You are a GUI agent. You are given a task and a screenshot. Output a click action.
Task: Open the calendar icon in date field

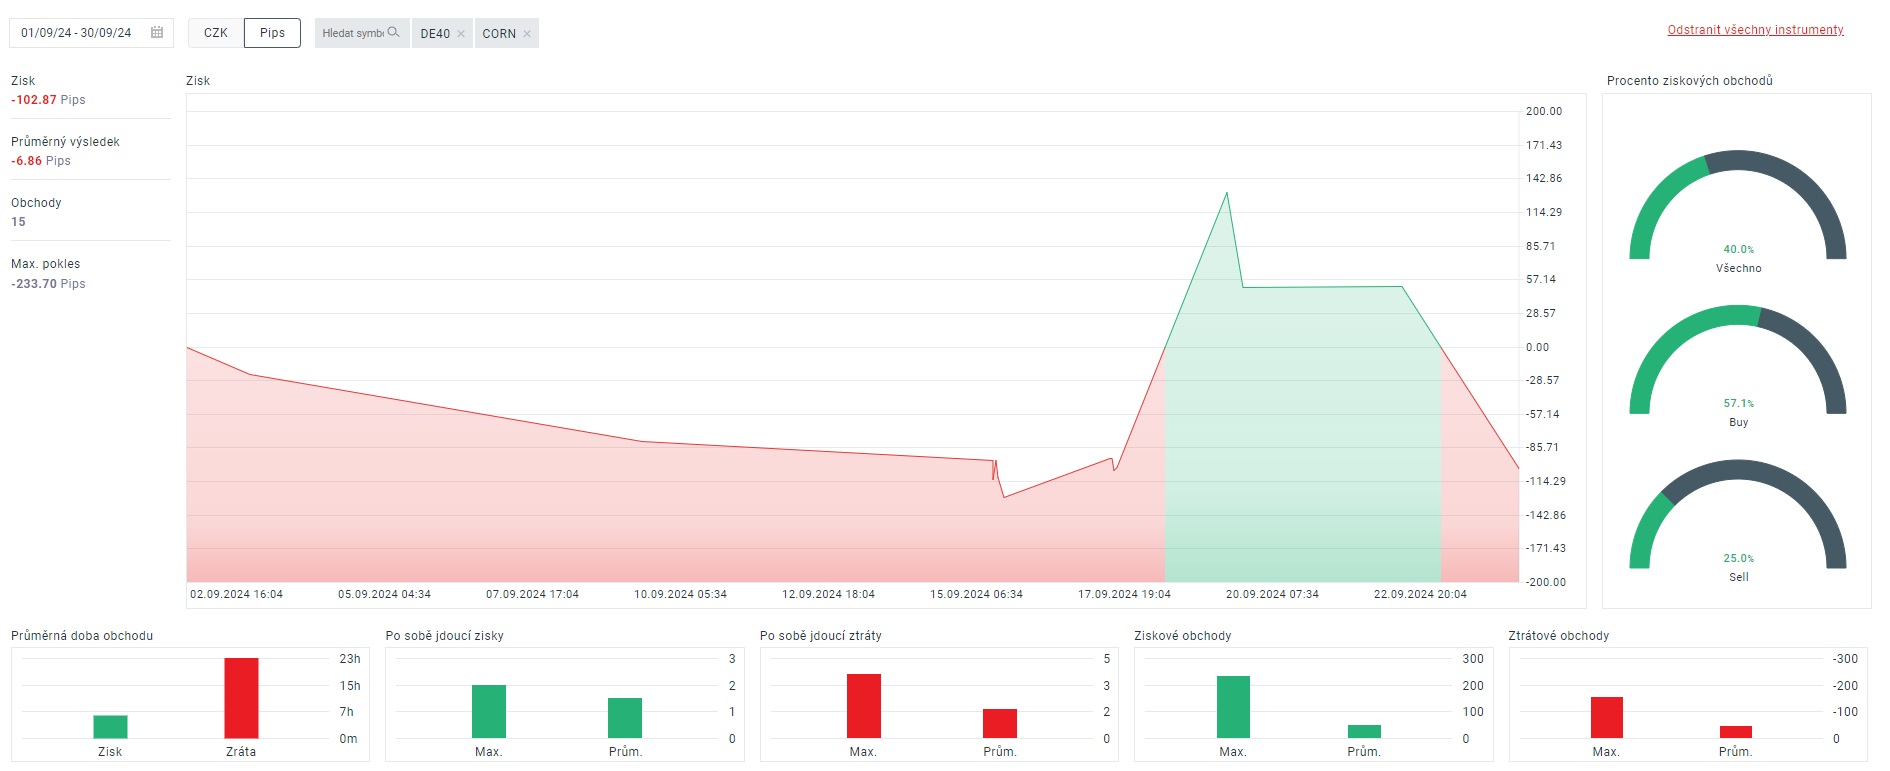pyautogui.click(x=157, y=33)
